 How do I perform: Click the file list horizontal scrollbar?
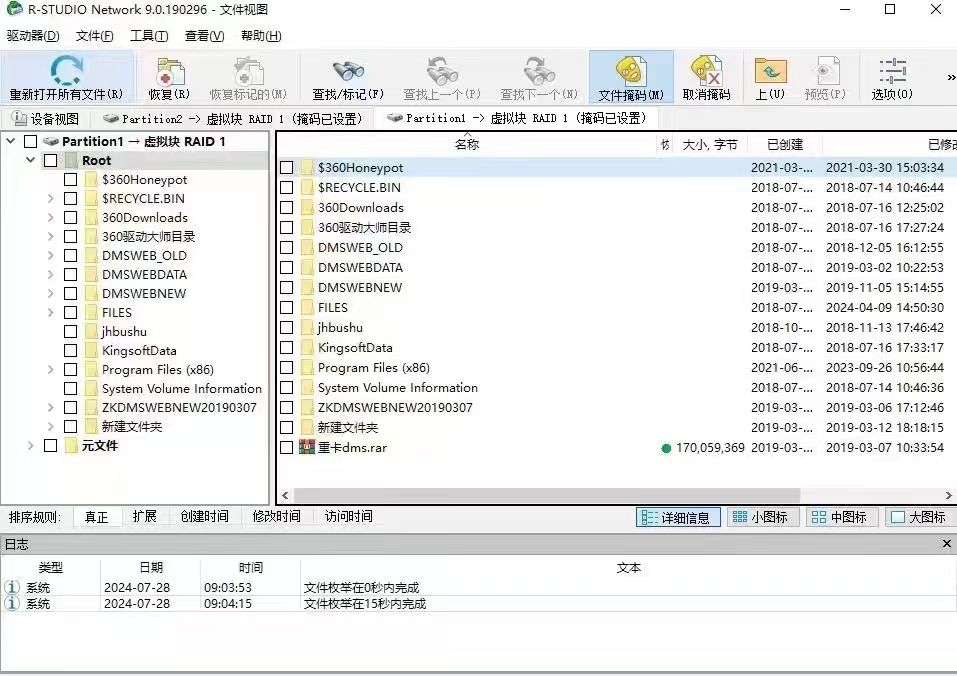(x=547, y=495)
